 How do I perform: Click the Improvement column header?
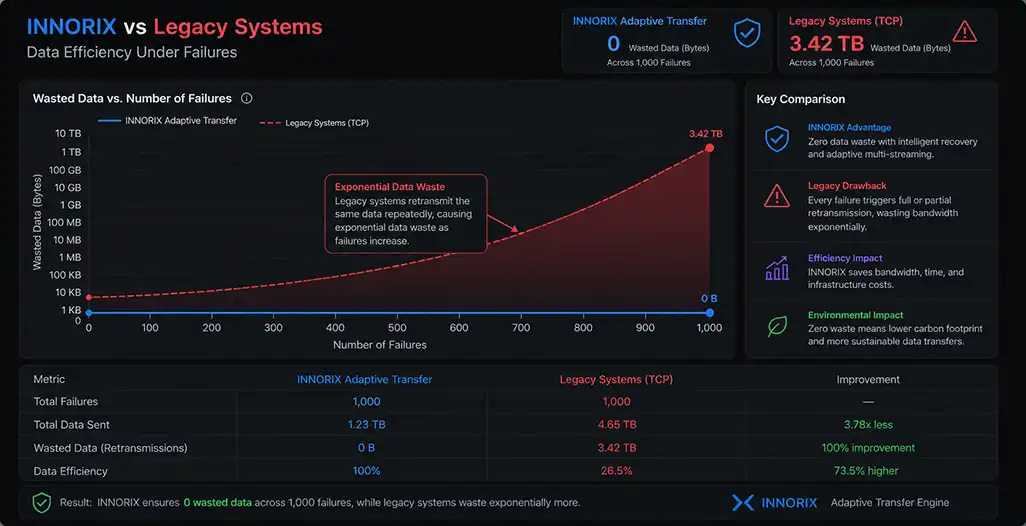click(868, 379)
